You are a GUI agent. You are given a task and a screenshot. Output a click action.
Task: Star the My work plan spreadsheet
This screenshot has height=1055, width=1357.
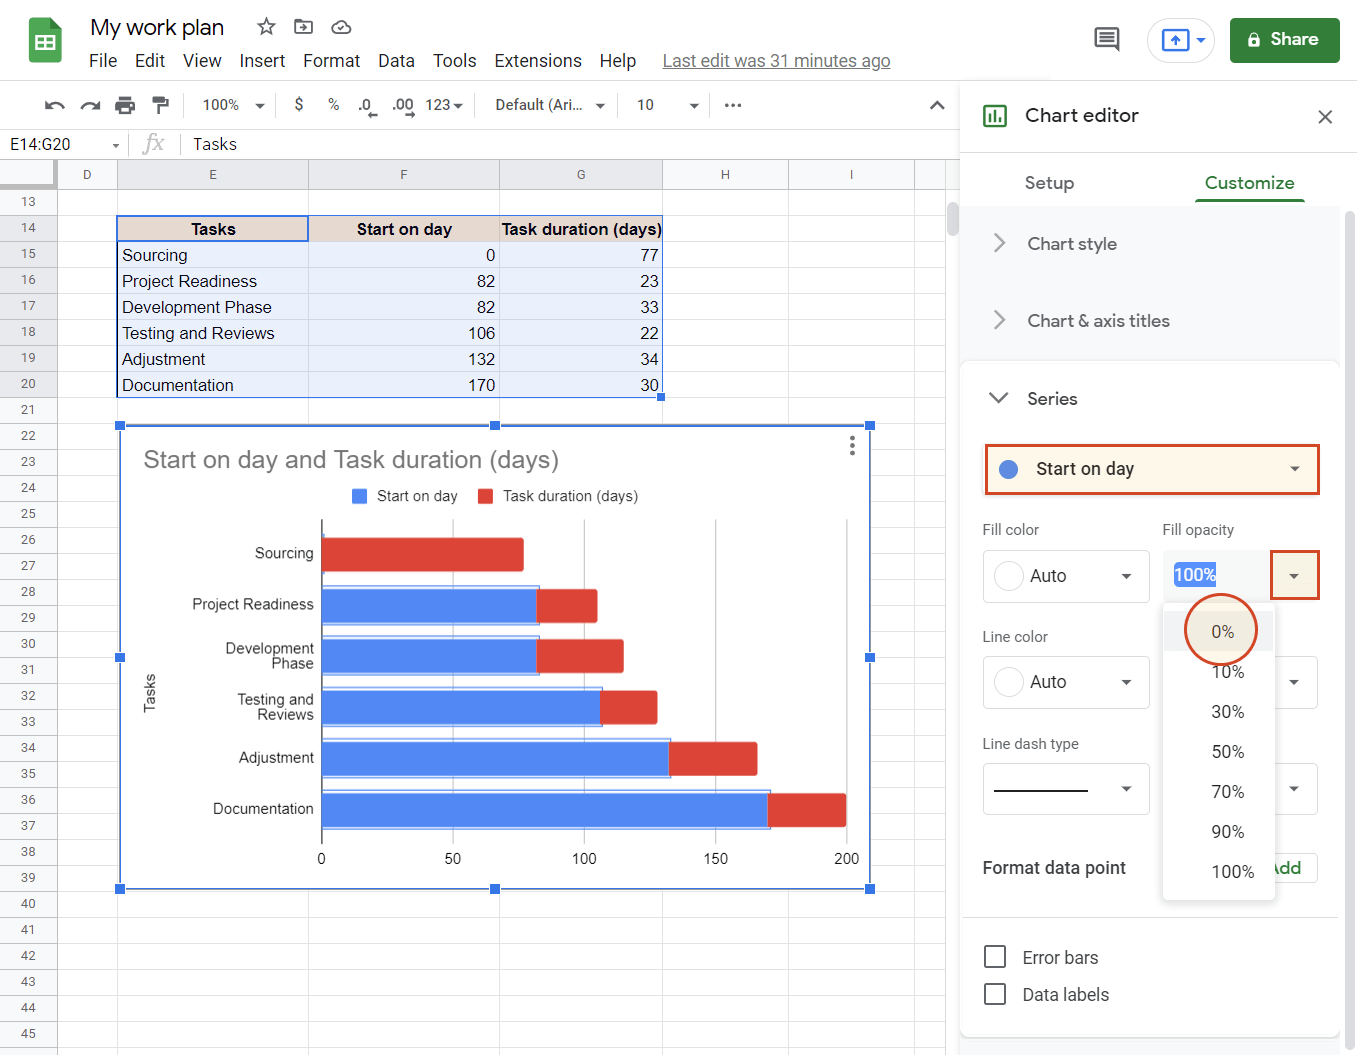click(265, 27)
